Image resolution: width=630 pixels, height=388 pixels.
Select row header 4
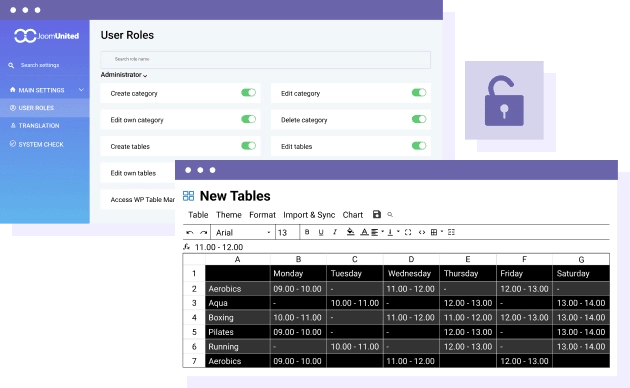click(194, 317)
